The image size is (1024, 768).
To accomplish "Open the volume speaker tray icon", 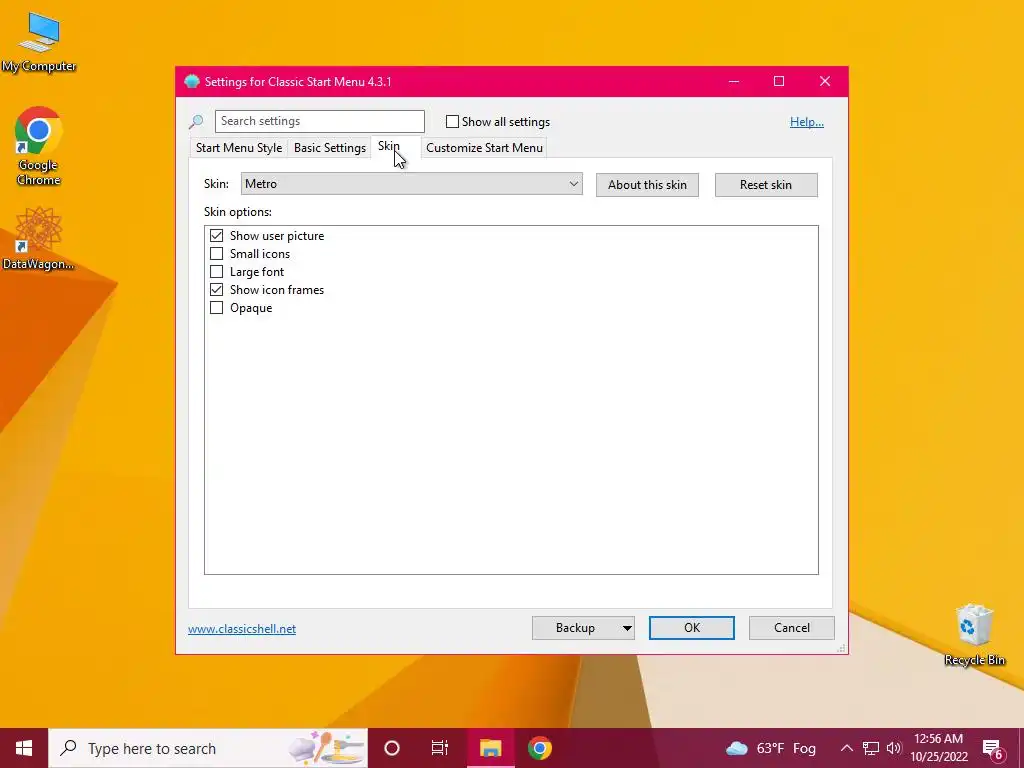I will 894,748.
